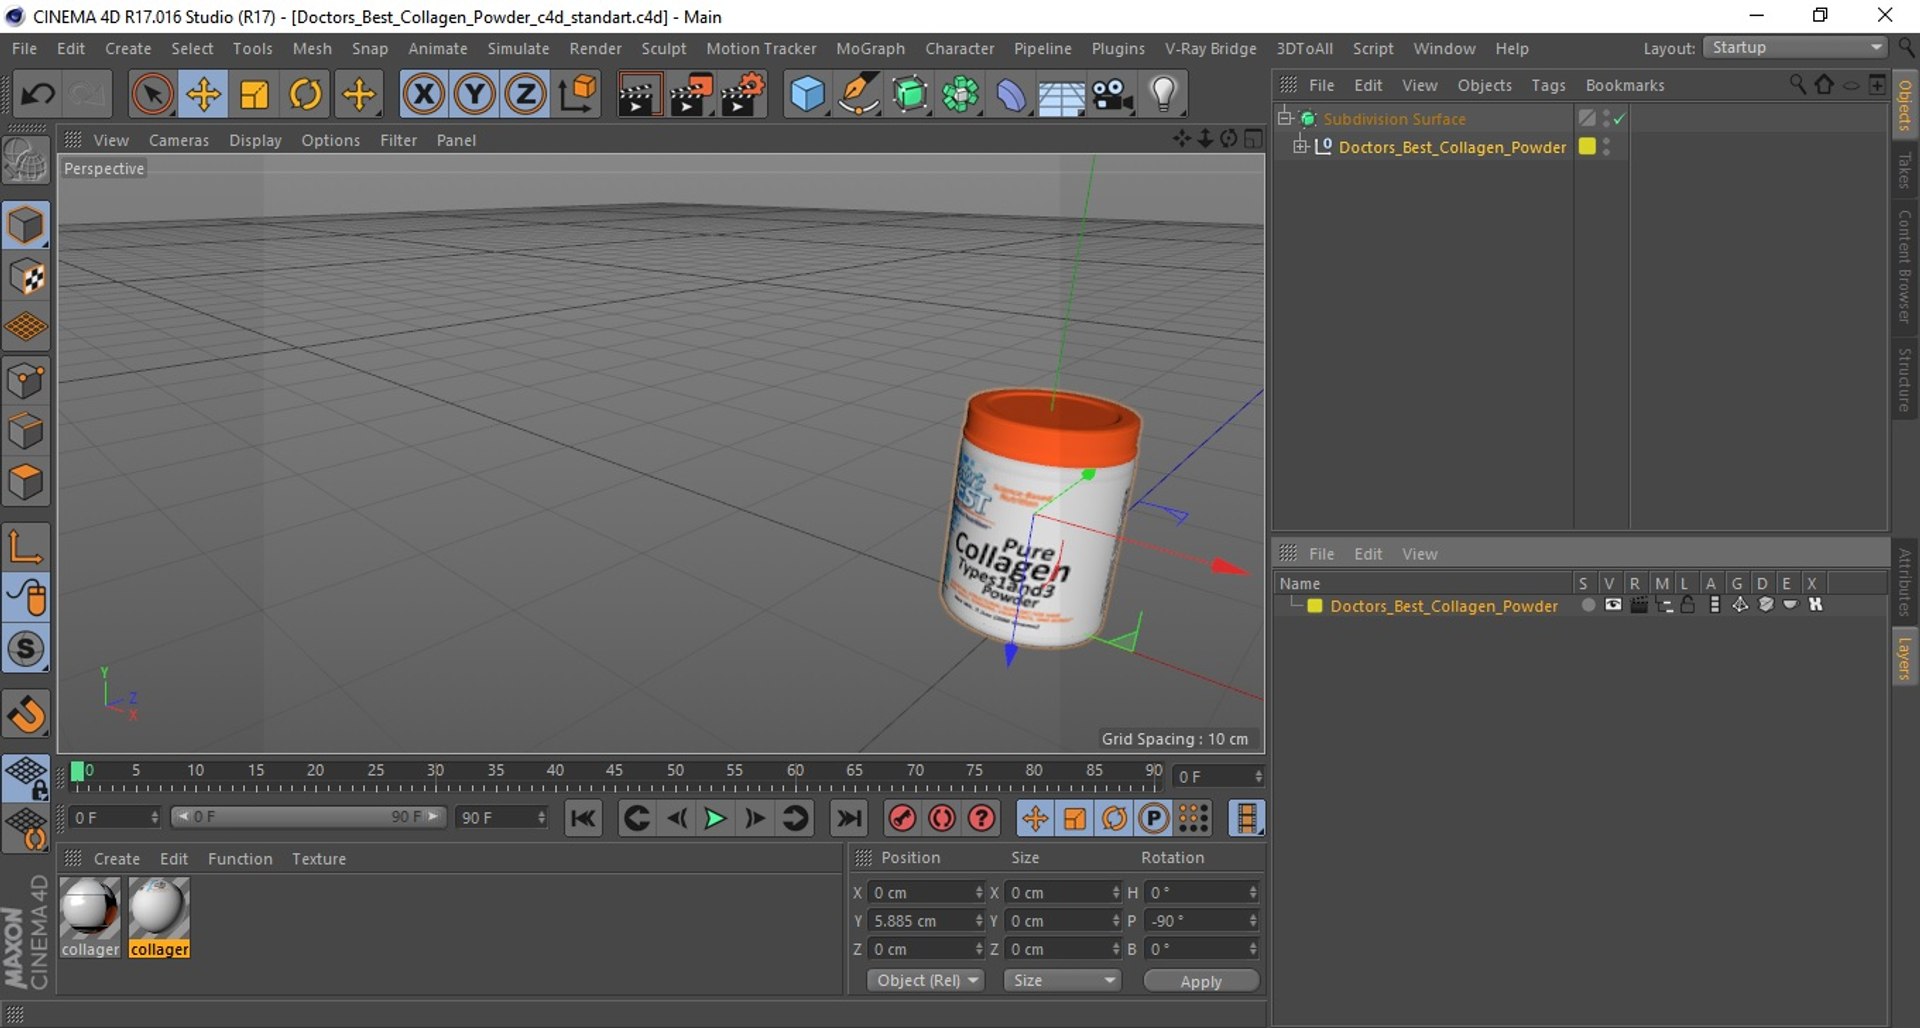Open the Simulate menu
Screen dimensions: 1920x1028
pos(518,49)
